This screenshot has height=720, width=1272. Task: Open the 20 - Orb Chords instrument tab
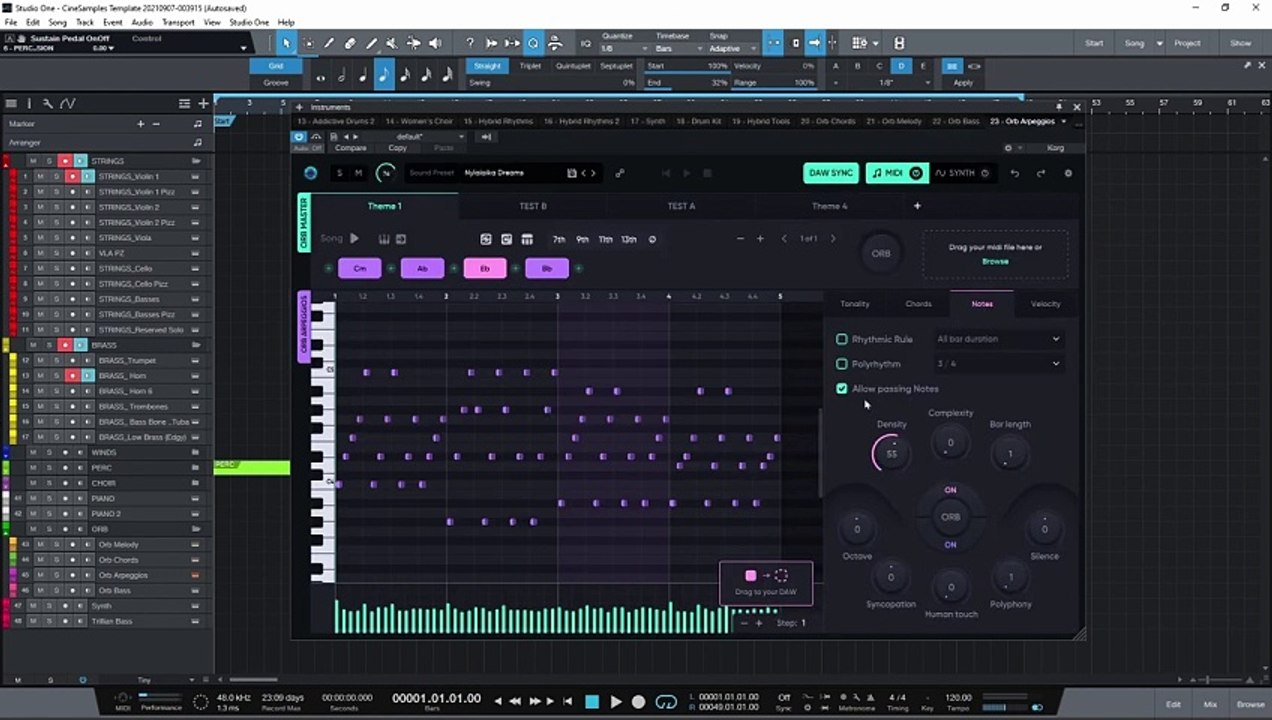pyautogui.click(x=829, y=121)
